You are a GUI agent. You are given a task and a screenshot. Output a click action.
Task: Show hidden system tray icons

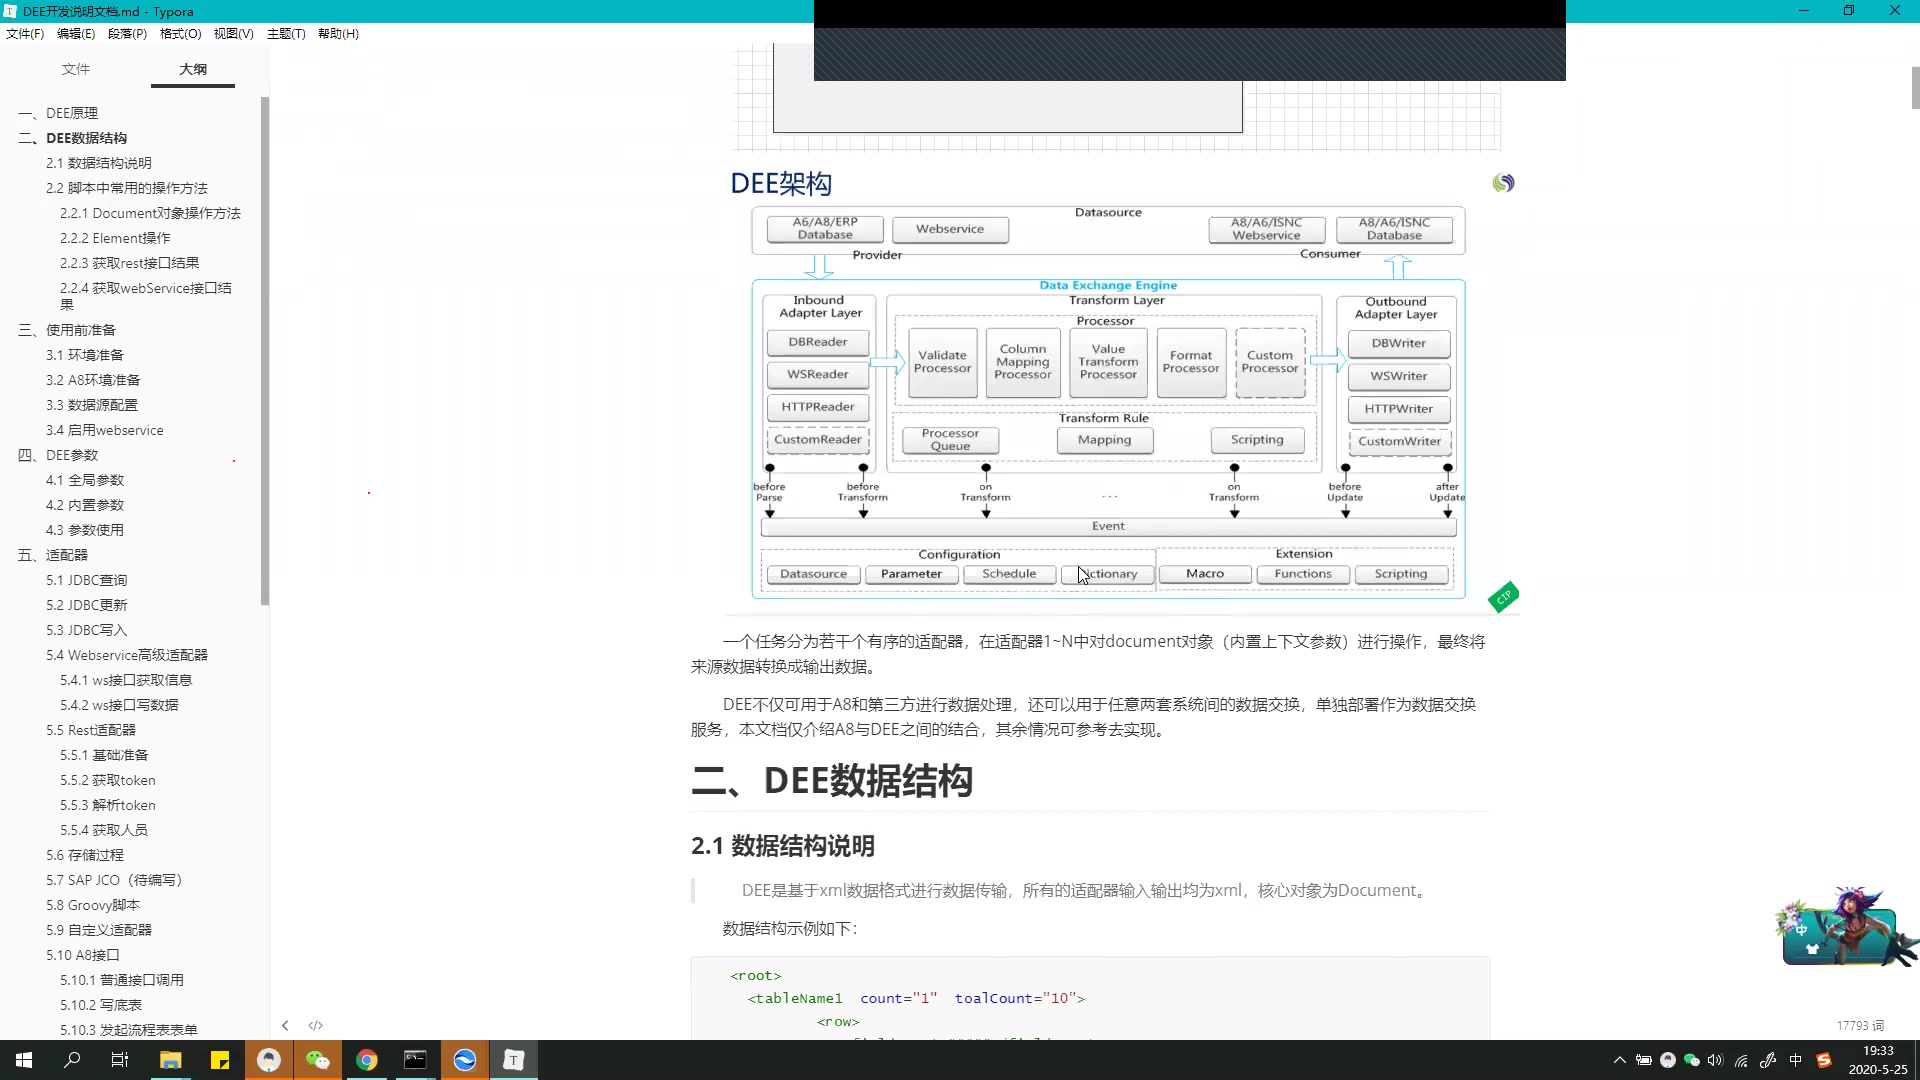pos(1620,1060)
